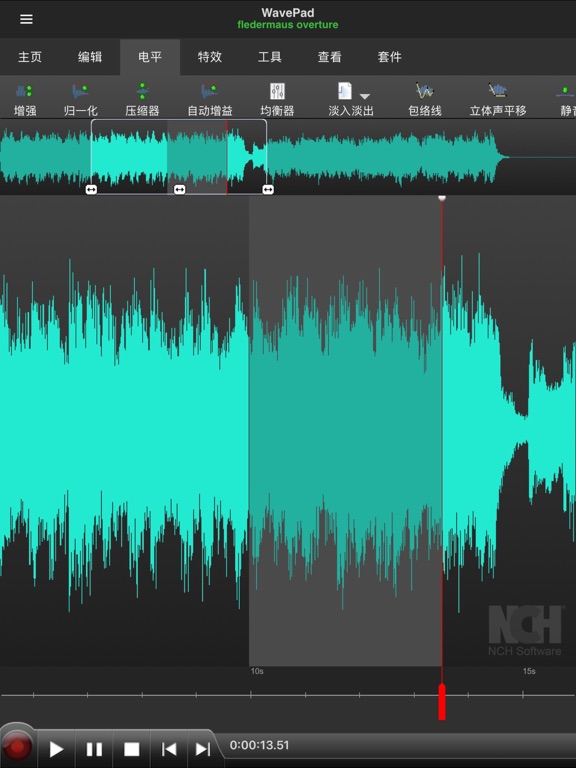
Task: Switch to the 主页 tab
Action: point(30,57)
